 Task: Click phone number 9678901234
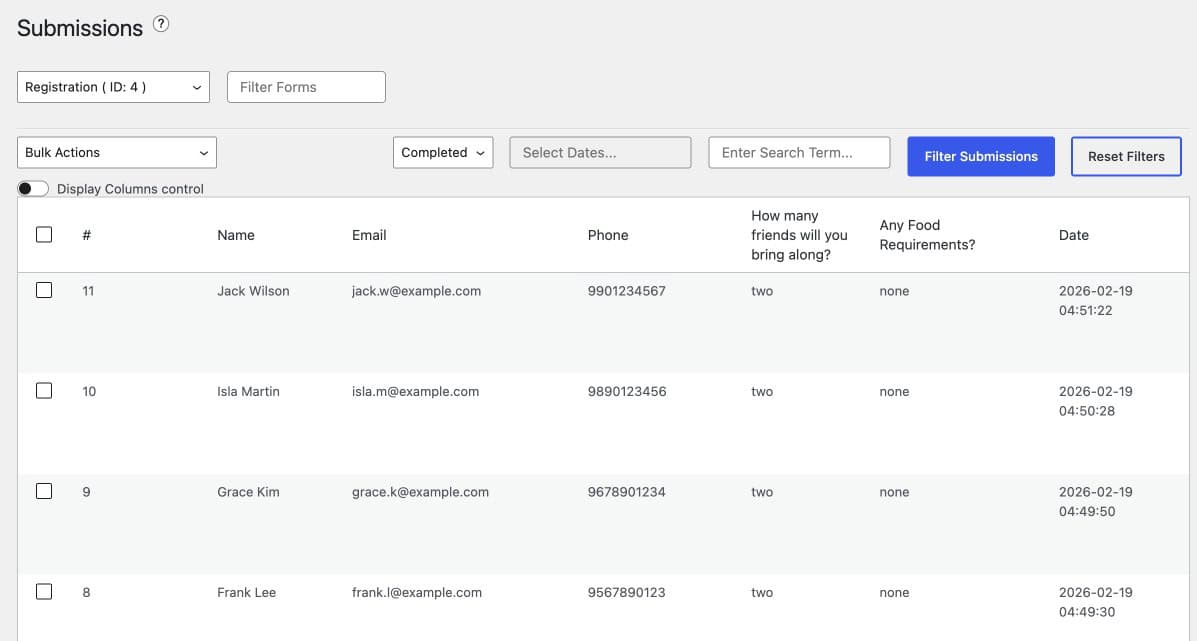pyautogui.click(x=627, y=492)
